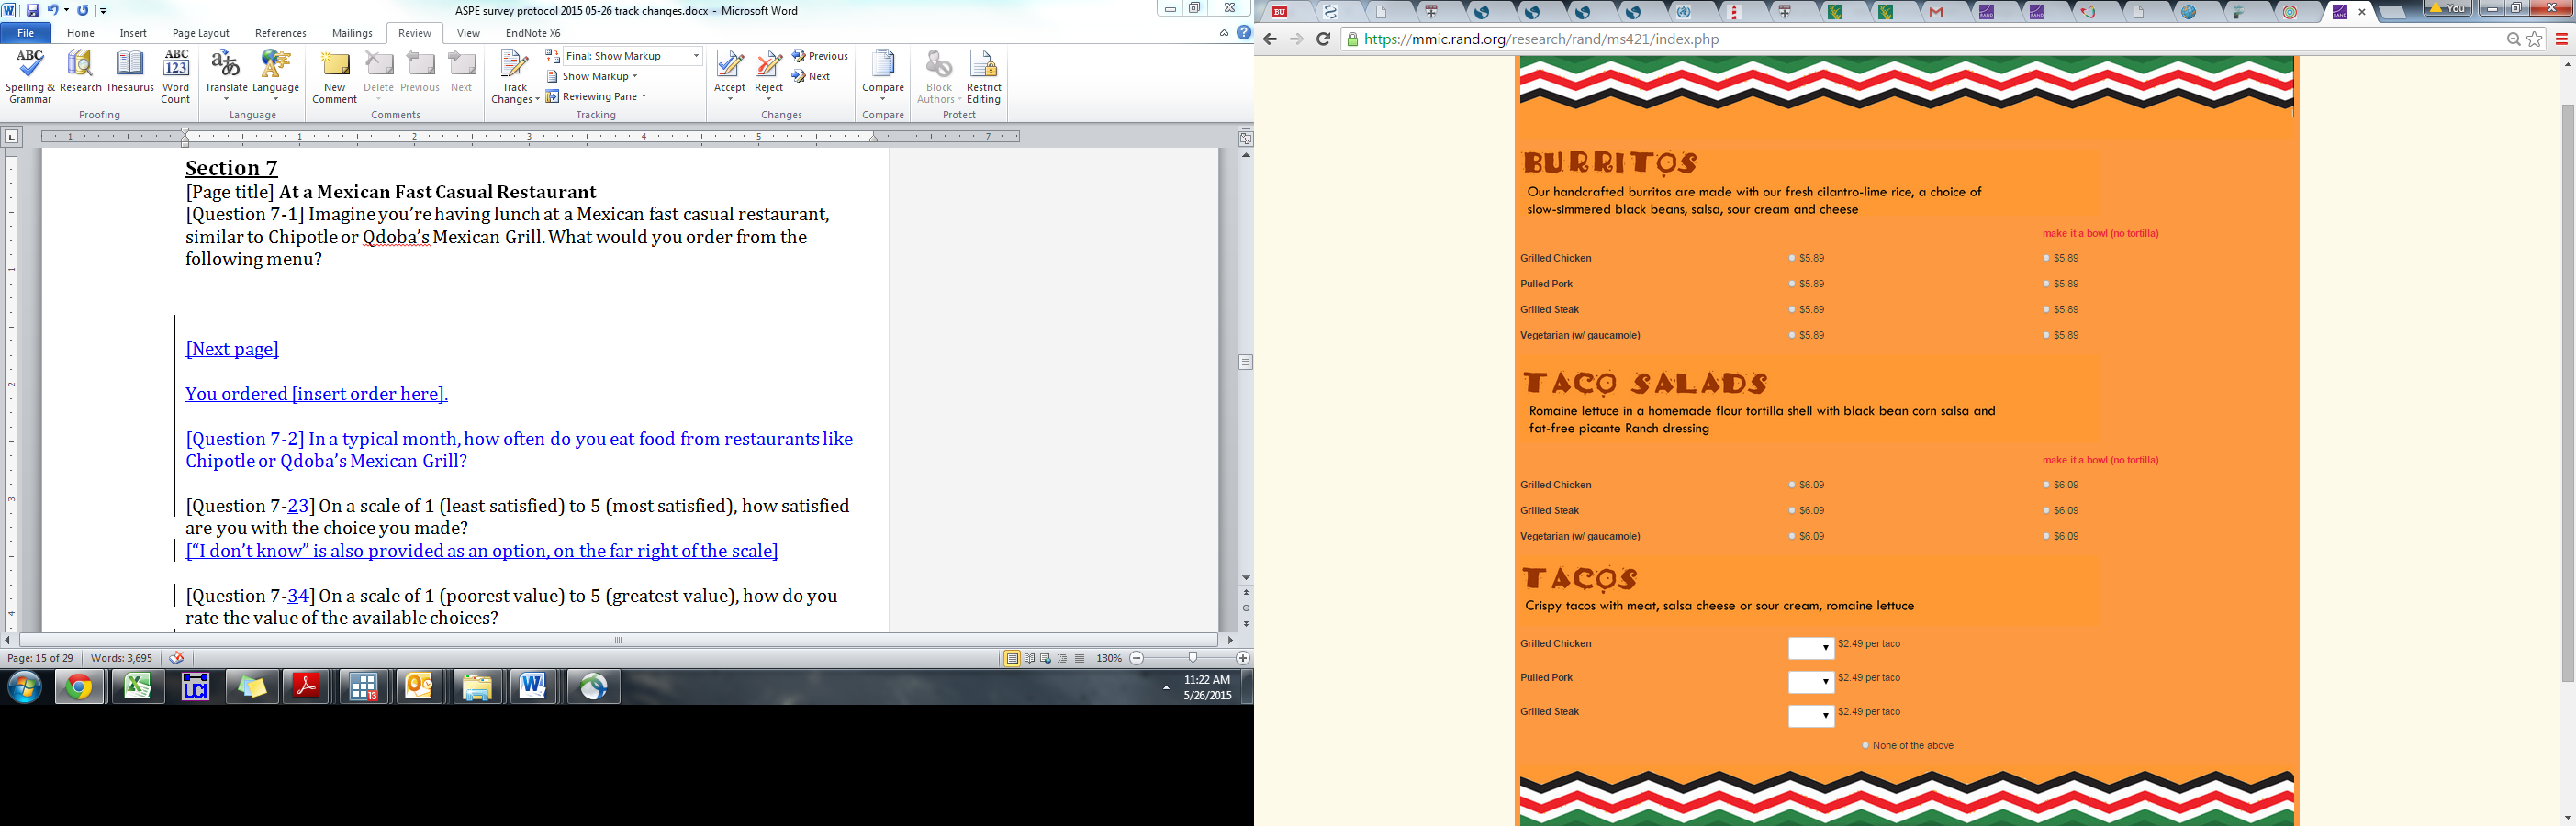Screen dimensions: 2576x826
Task: Expand the Final: Show Markup dropdown
Action: [696, 56]
